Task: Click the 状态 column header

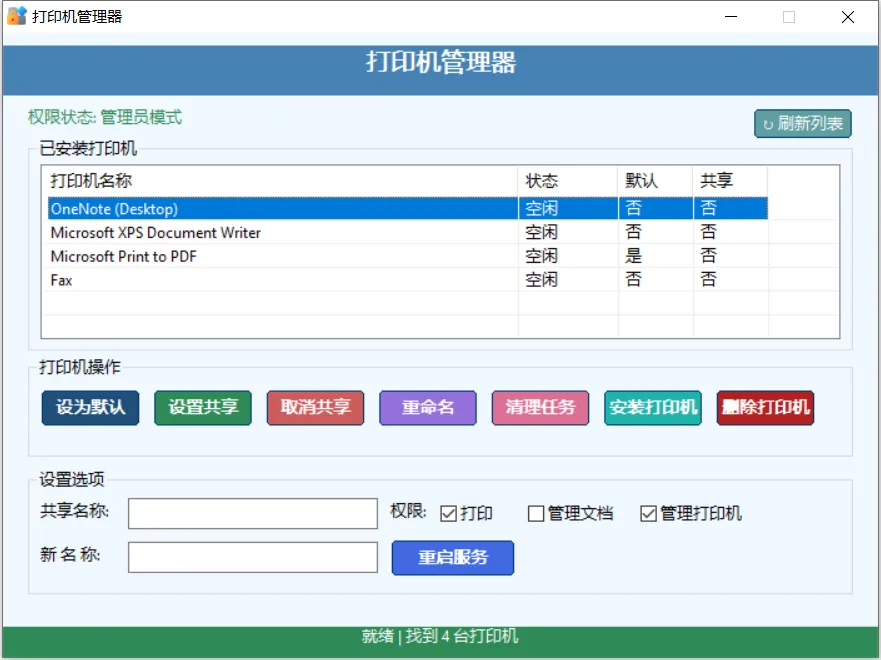Action: pyautogui.click(x=567, y=181)
